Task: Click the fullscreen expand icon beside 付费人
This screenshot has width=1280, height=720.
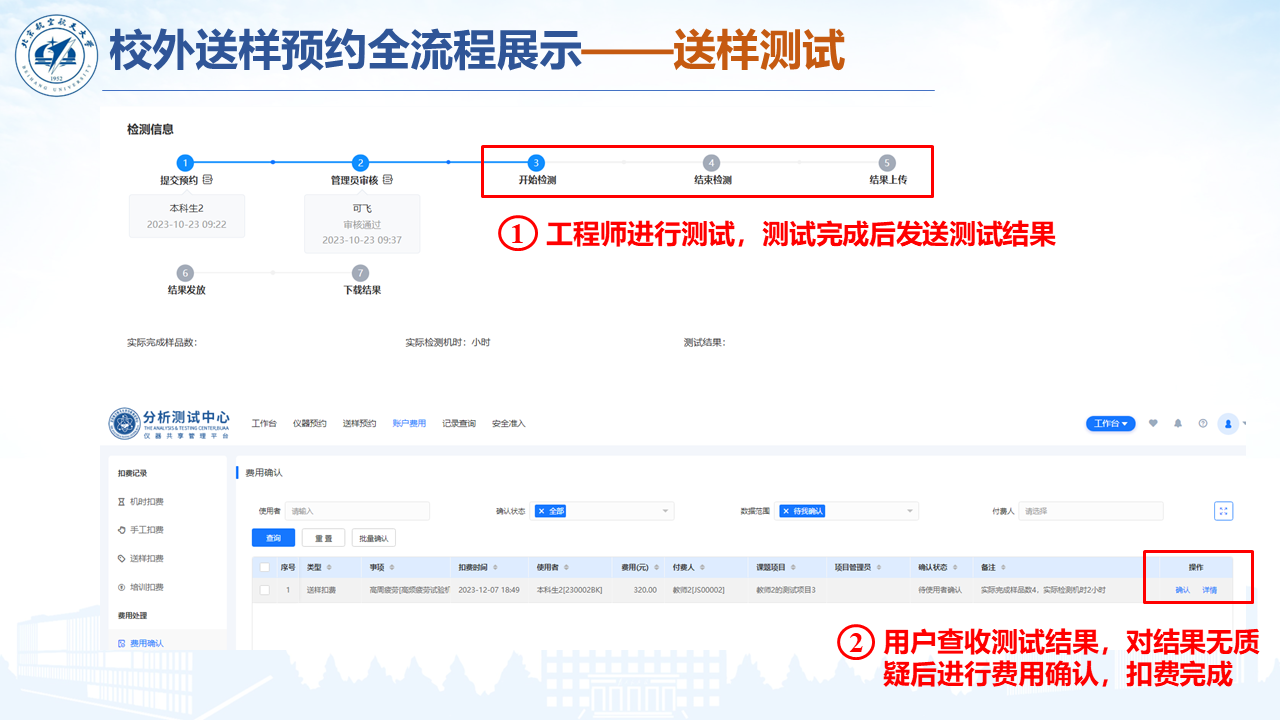Action: (1223, 511)
